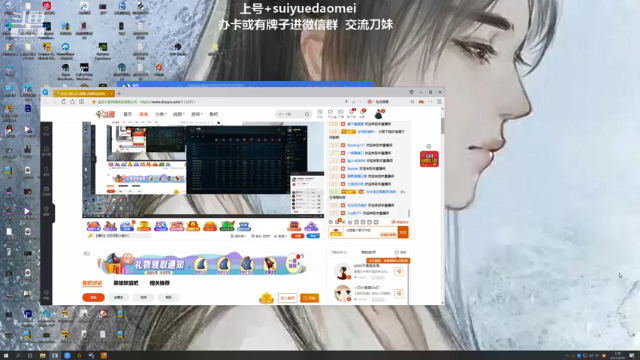Viewport: 640px width, 360px height.
Task: Click the taskbar clock
Action: pyautogui.click(x=617, y=356)
